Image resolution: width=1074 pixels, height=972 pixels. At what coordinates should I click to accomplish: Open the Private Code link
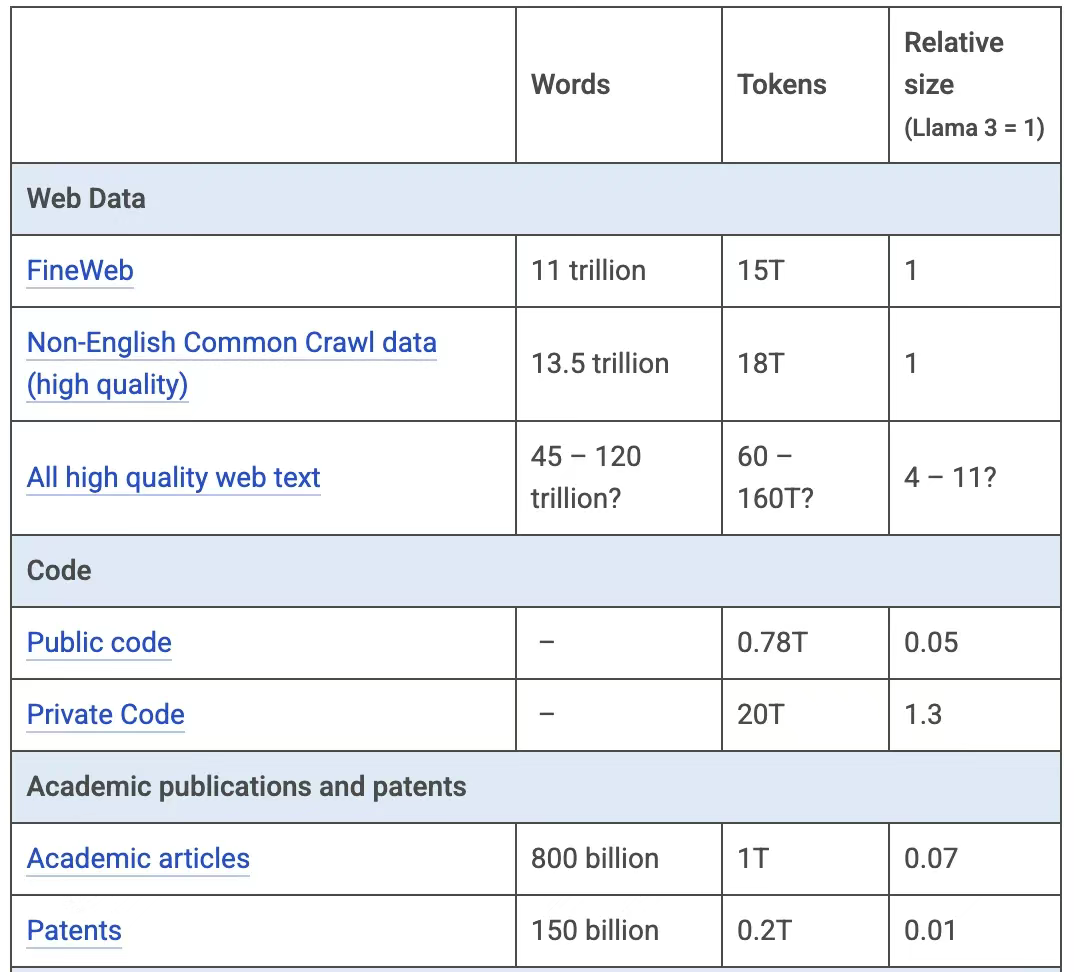tap(105, 715)
